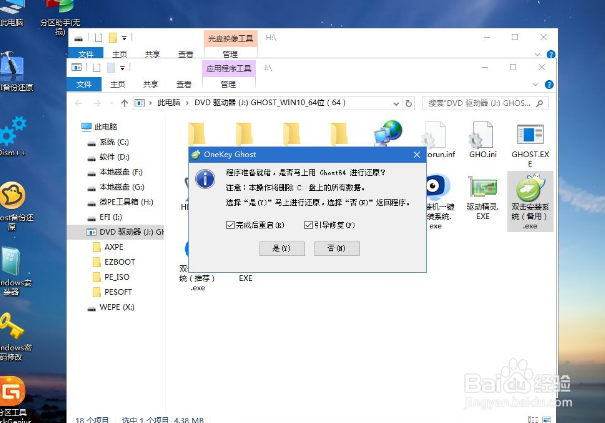
Task: Click the back navigation arrow
Action: (x=79, y=103)
